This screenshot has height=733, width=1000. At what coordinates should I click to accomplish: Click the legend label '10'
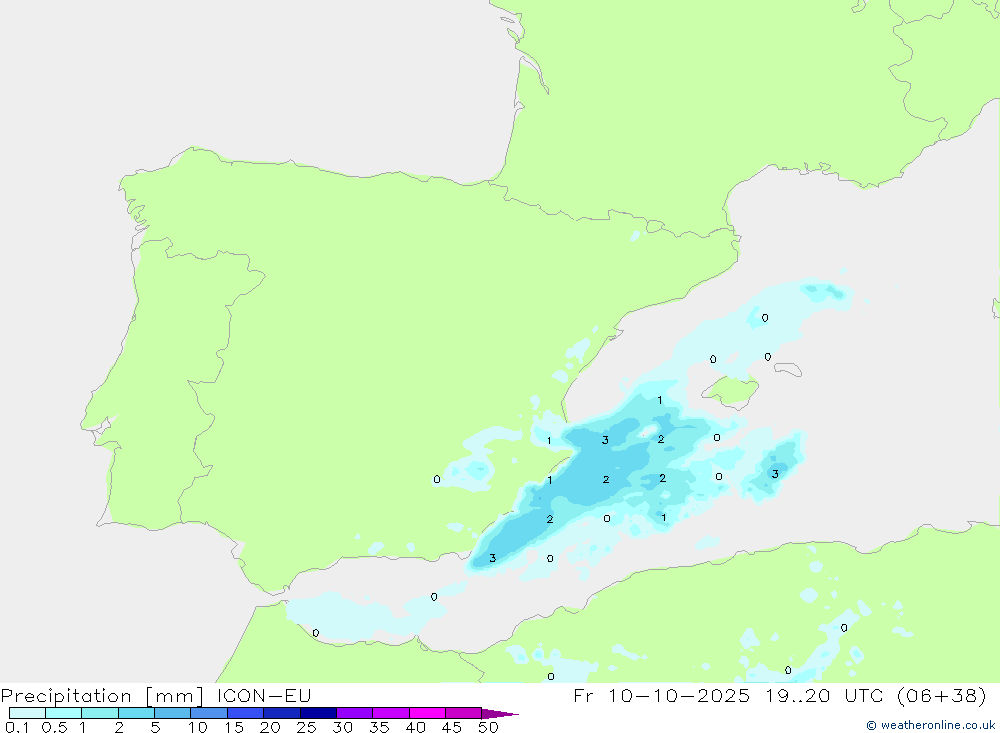(198, 727)
